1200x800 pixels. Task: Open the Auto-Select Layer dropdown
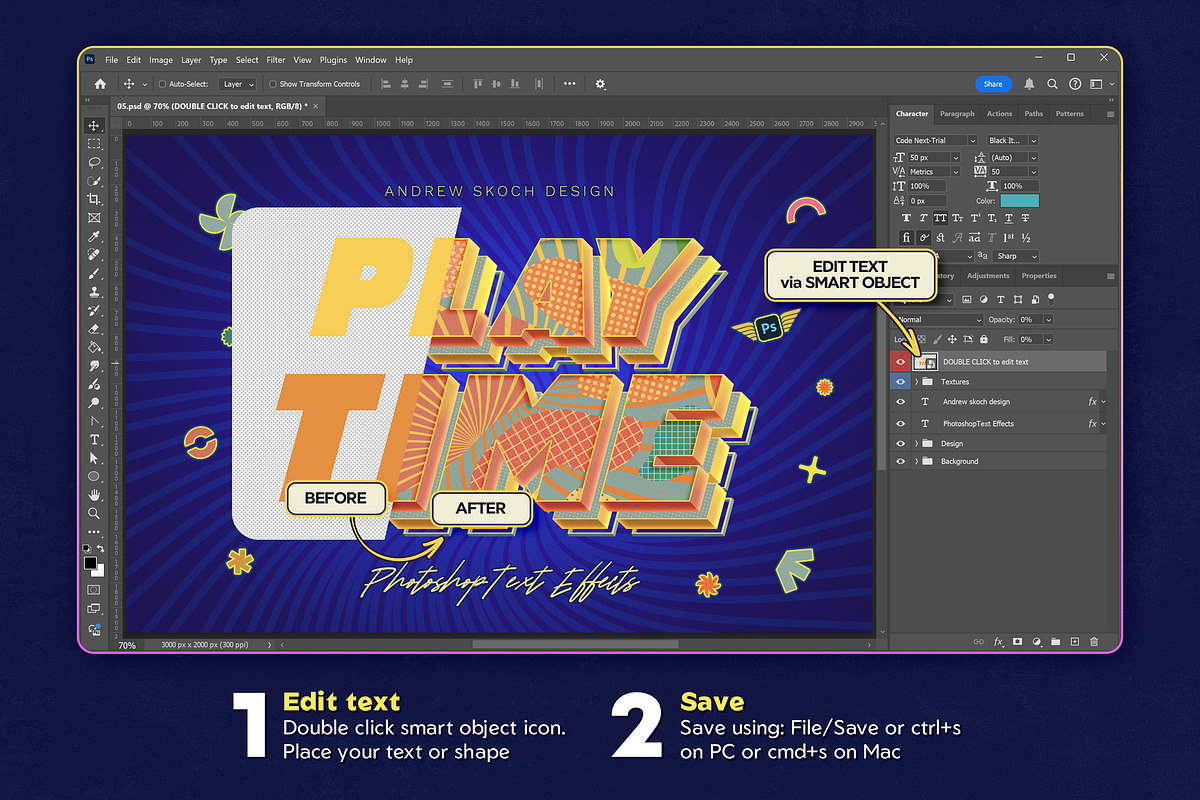pyautogui.click(x=238, y=85)
